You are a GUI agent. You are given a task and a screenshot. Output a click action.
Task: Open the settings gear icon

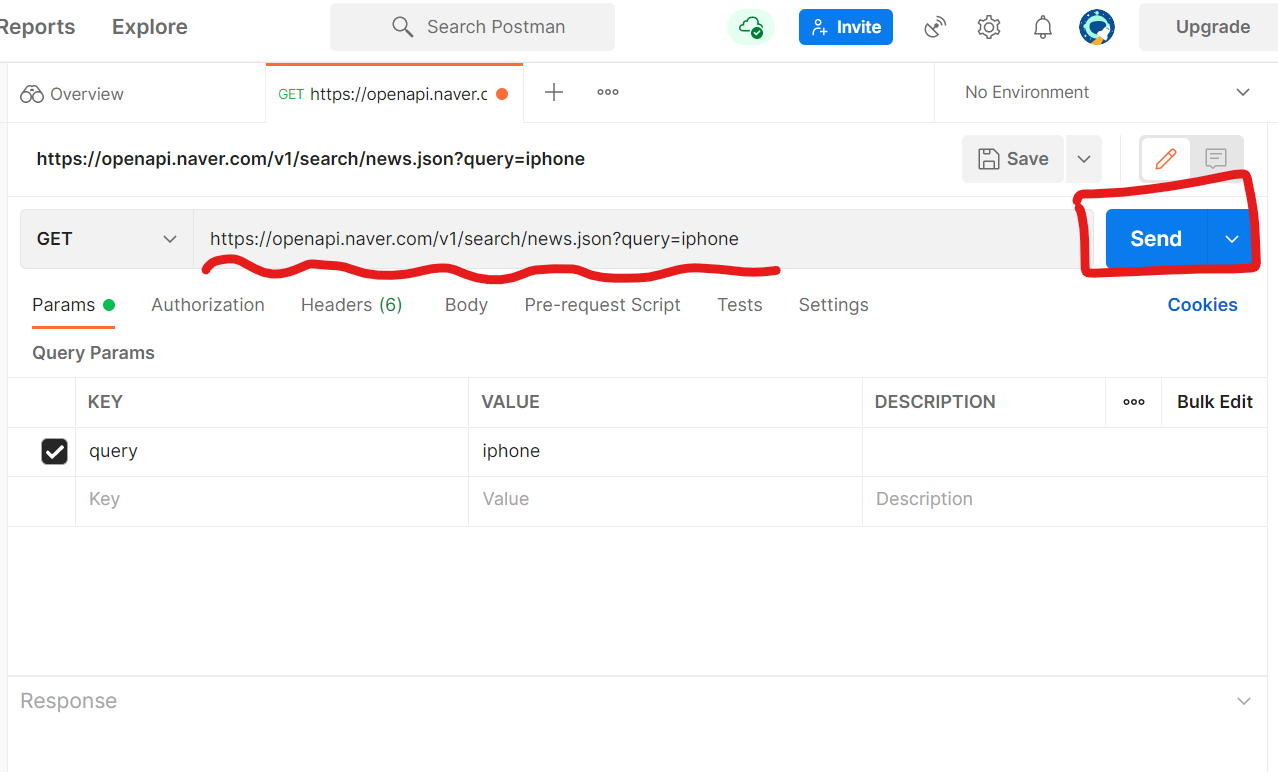click(x=989, y=27)
